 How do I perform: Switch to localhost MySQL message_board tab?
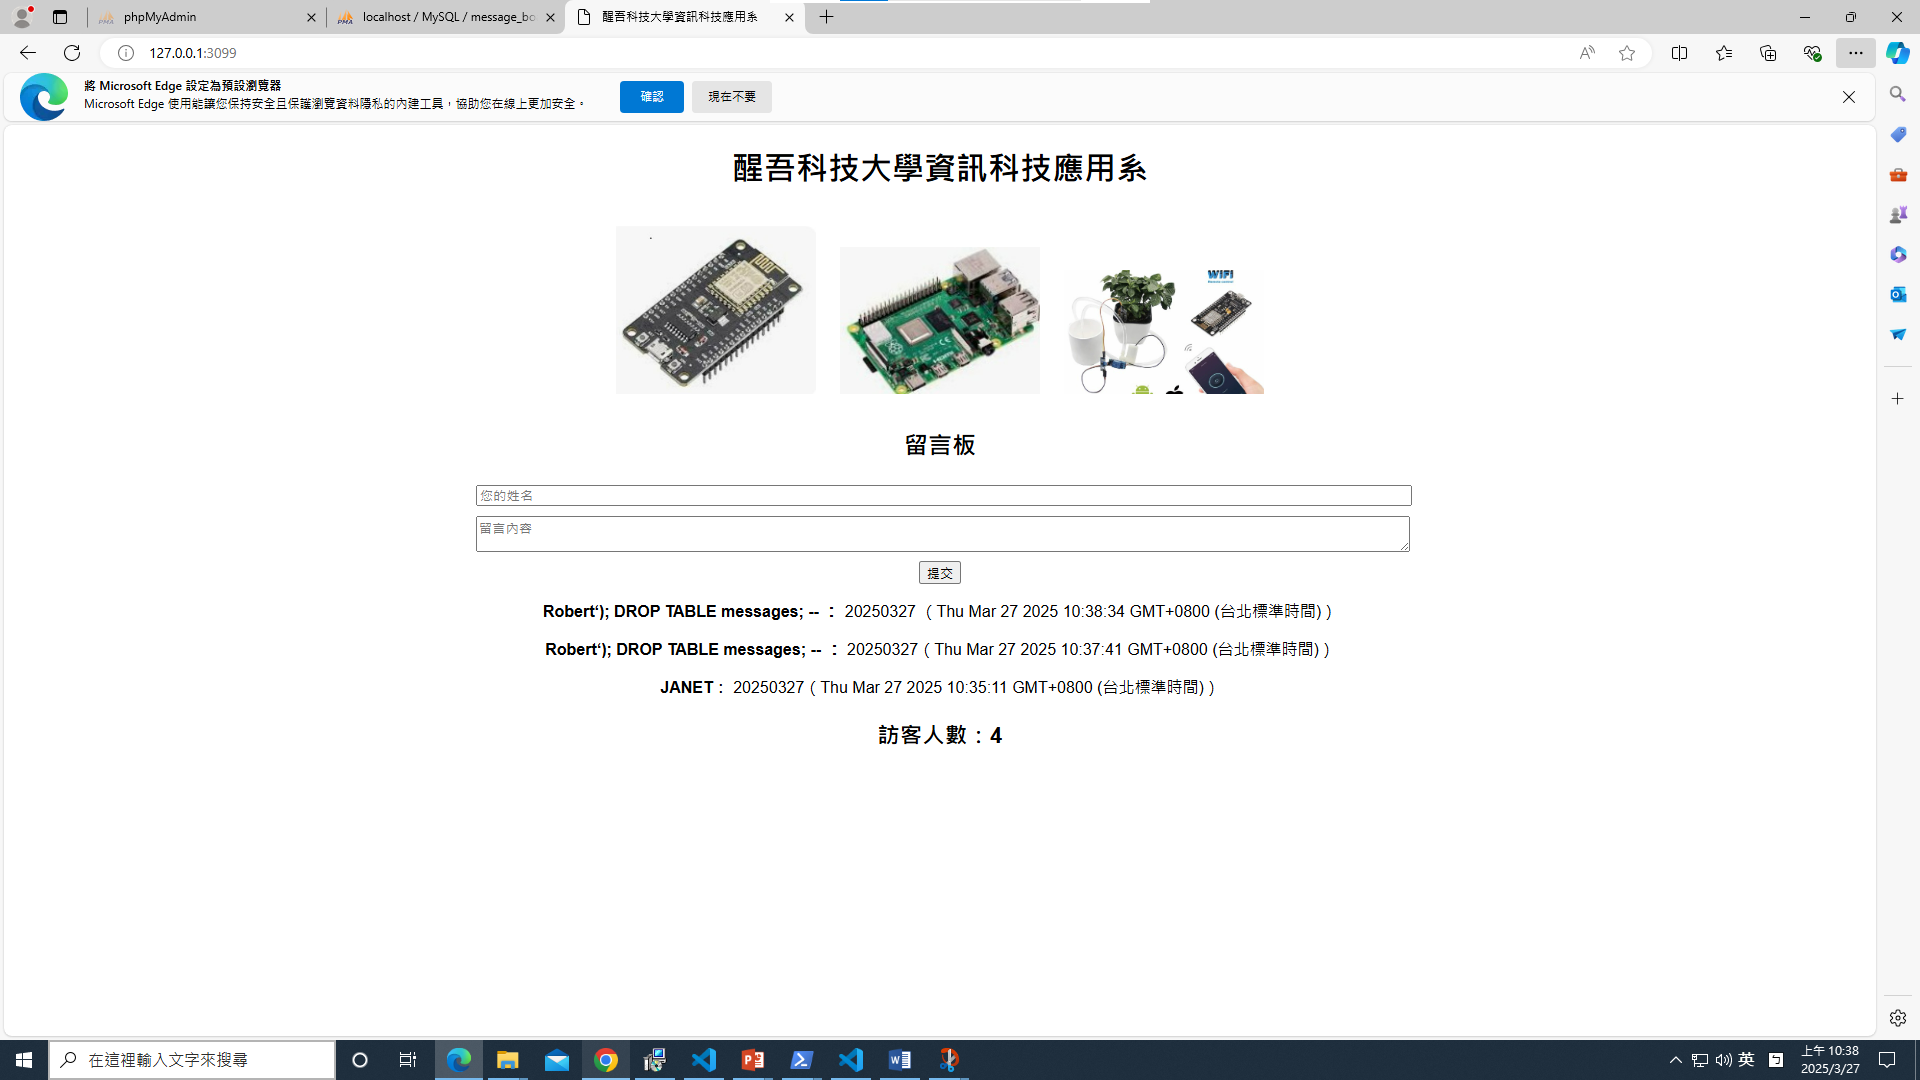coord(445,17)
